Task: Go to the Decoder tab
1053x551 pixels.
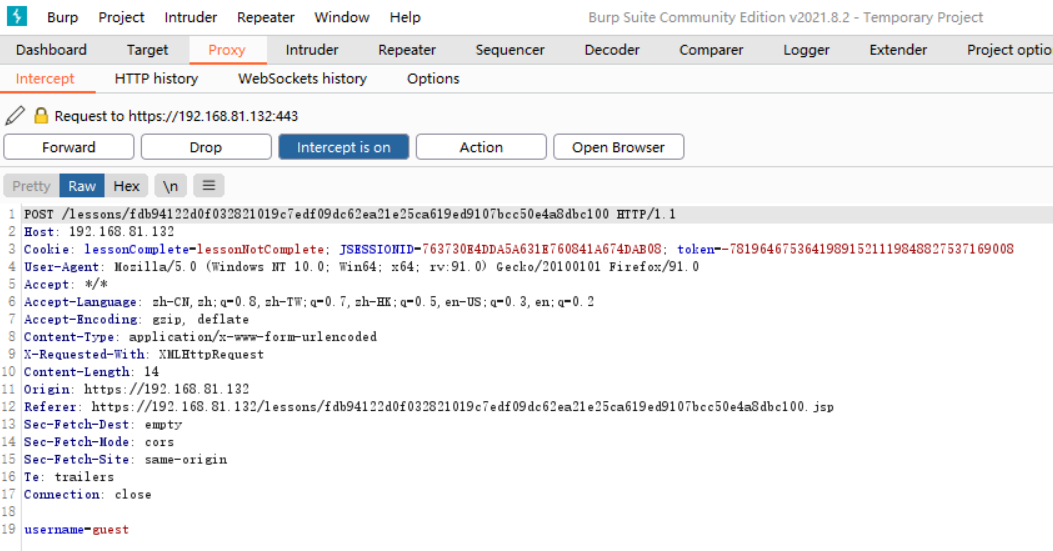Action: (x=612, y=50)
